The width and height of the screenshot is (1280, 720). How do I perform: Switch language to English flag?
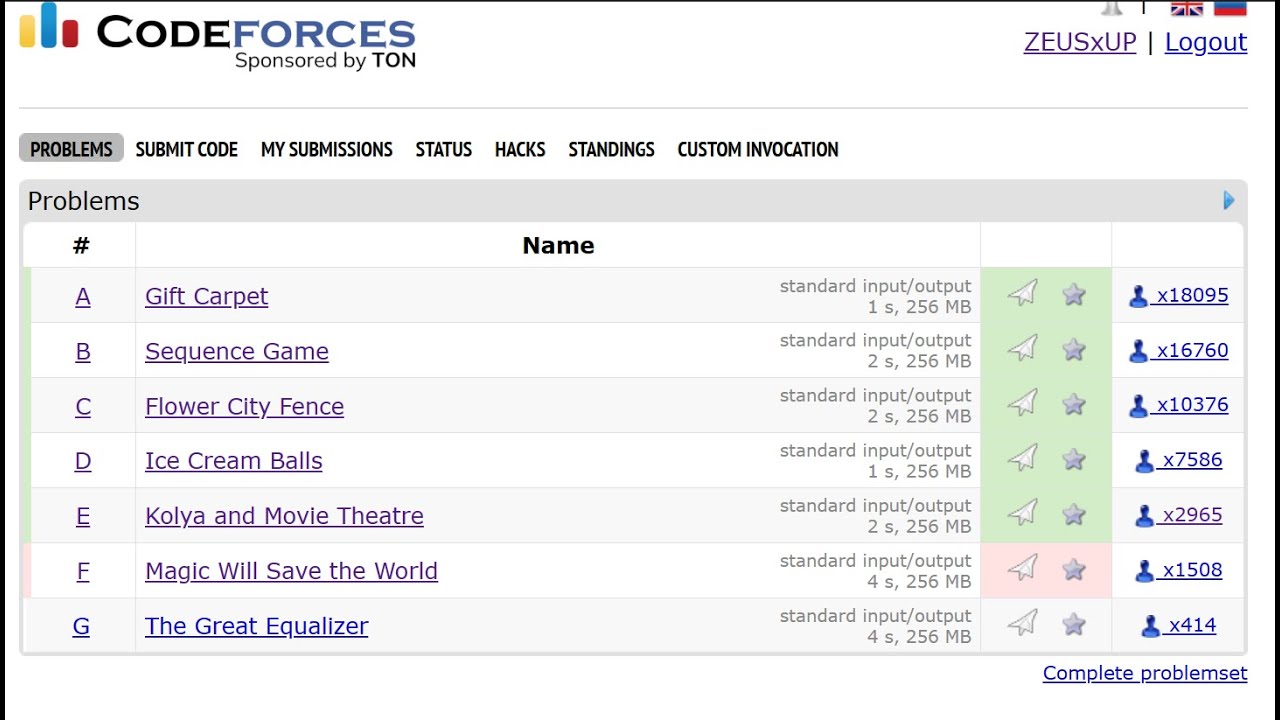1187,8
